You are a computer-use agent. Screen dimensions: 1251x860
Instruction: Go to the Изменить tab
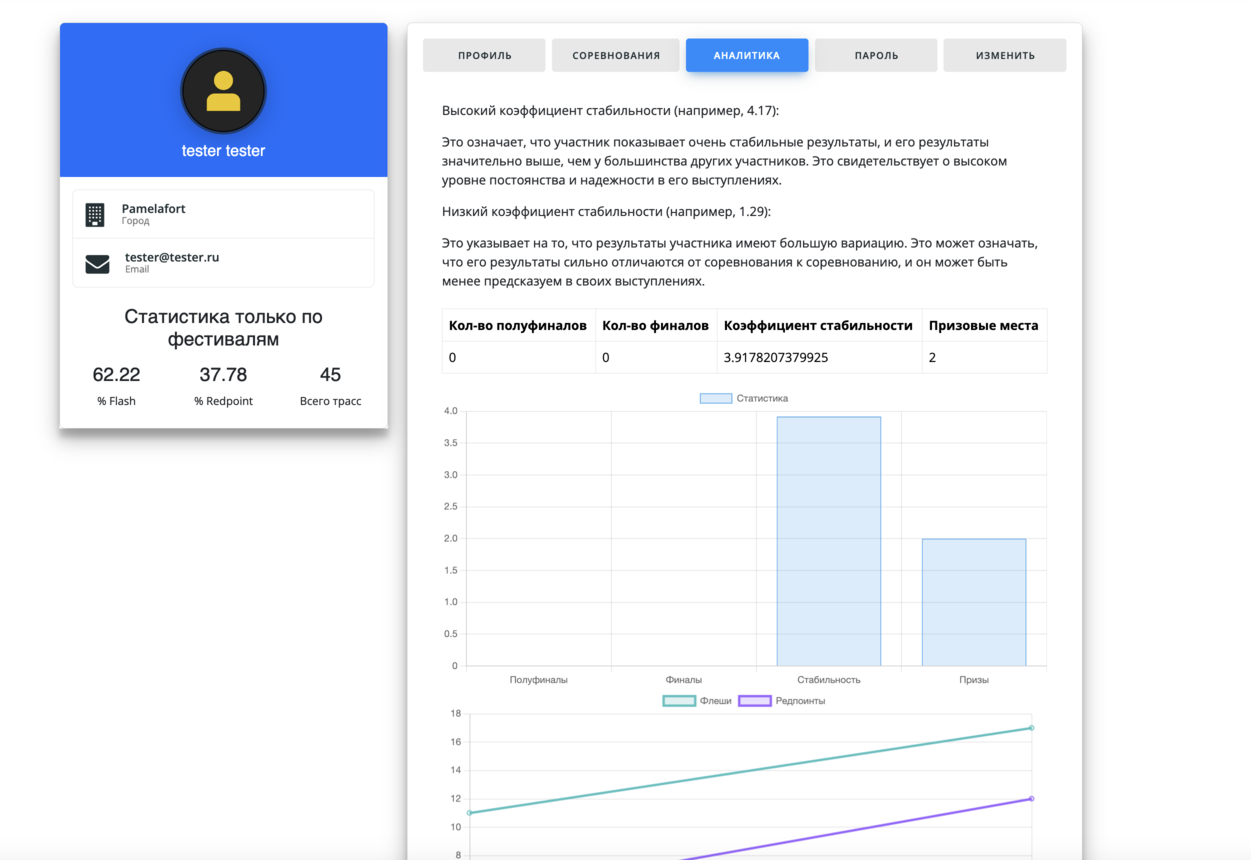tap(1004, 56)
